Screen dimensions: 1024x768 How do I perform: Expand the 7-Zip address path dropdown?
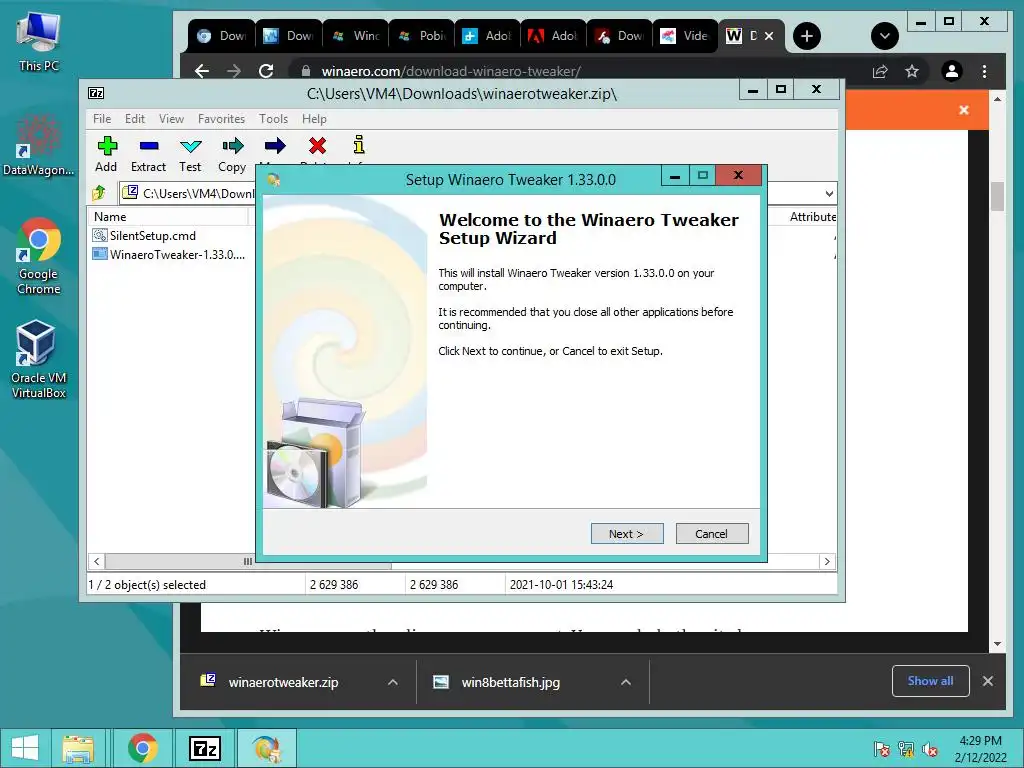click(x=829, y=193)
